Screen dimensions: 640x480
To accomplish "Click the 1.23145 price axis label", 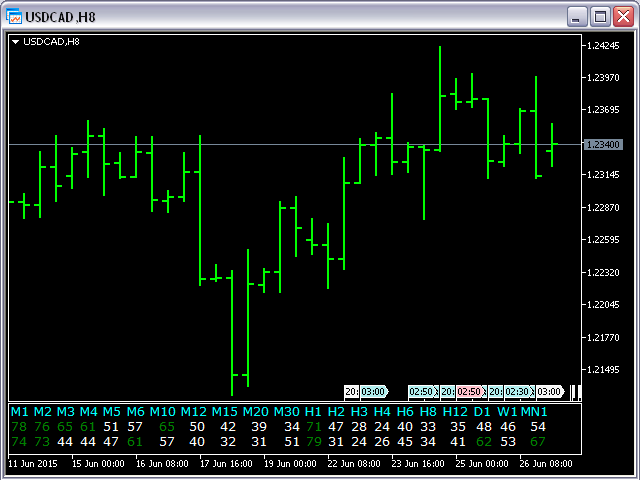I will pos(603,175).
